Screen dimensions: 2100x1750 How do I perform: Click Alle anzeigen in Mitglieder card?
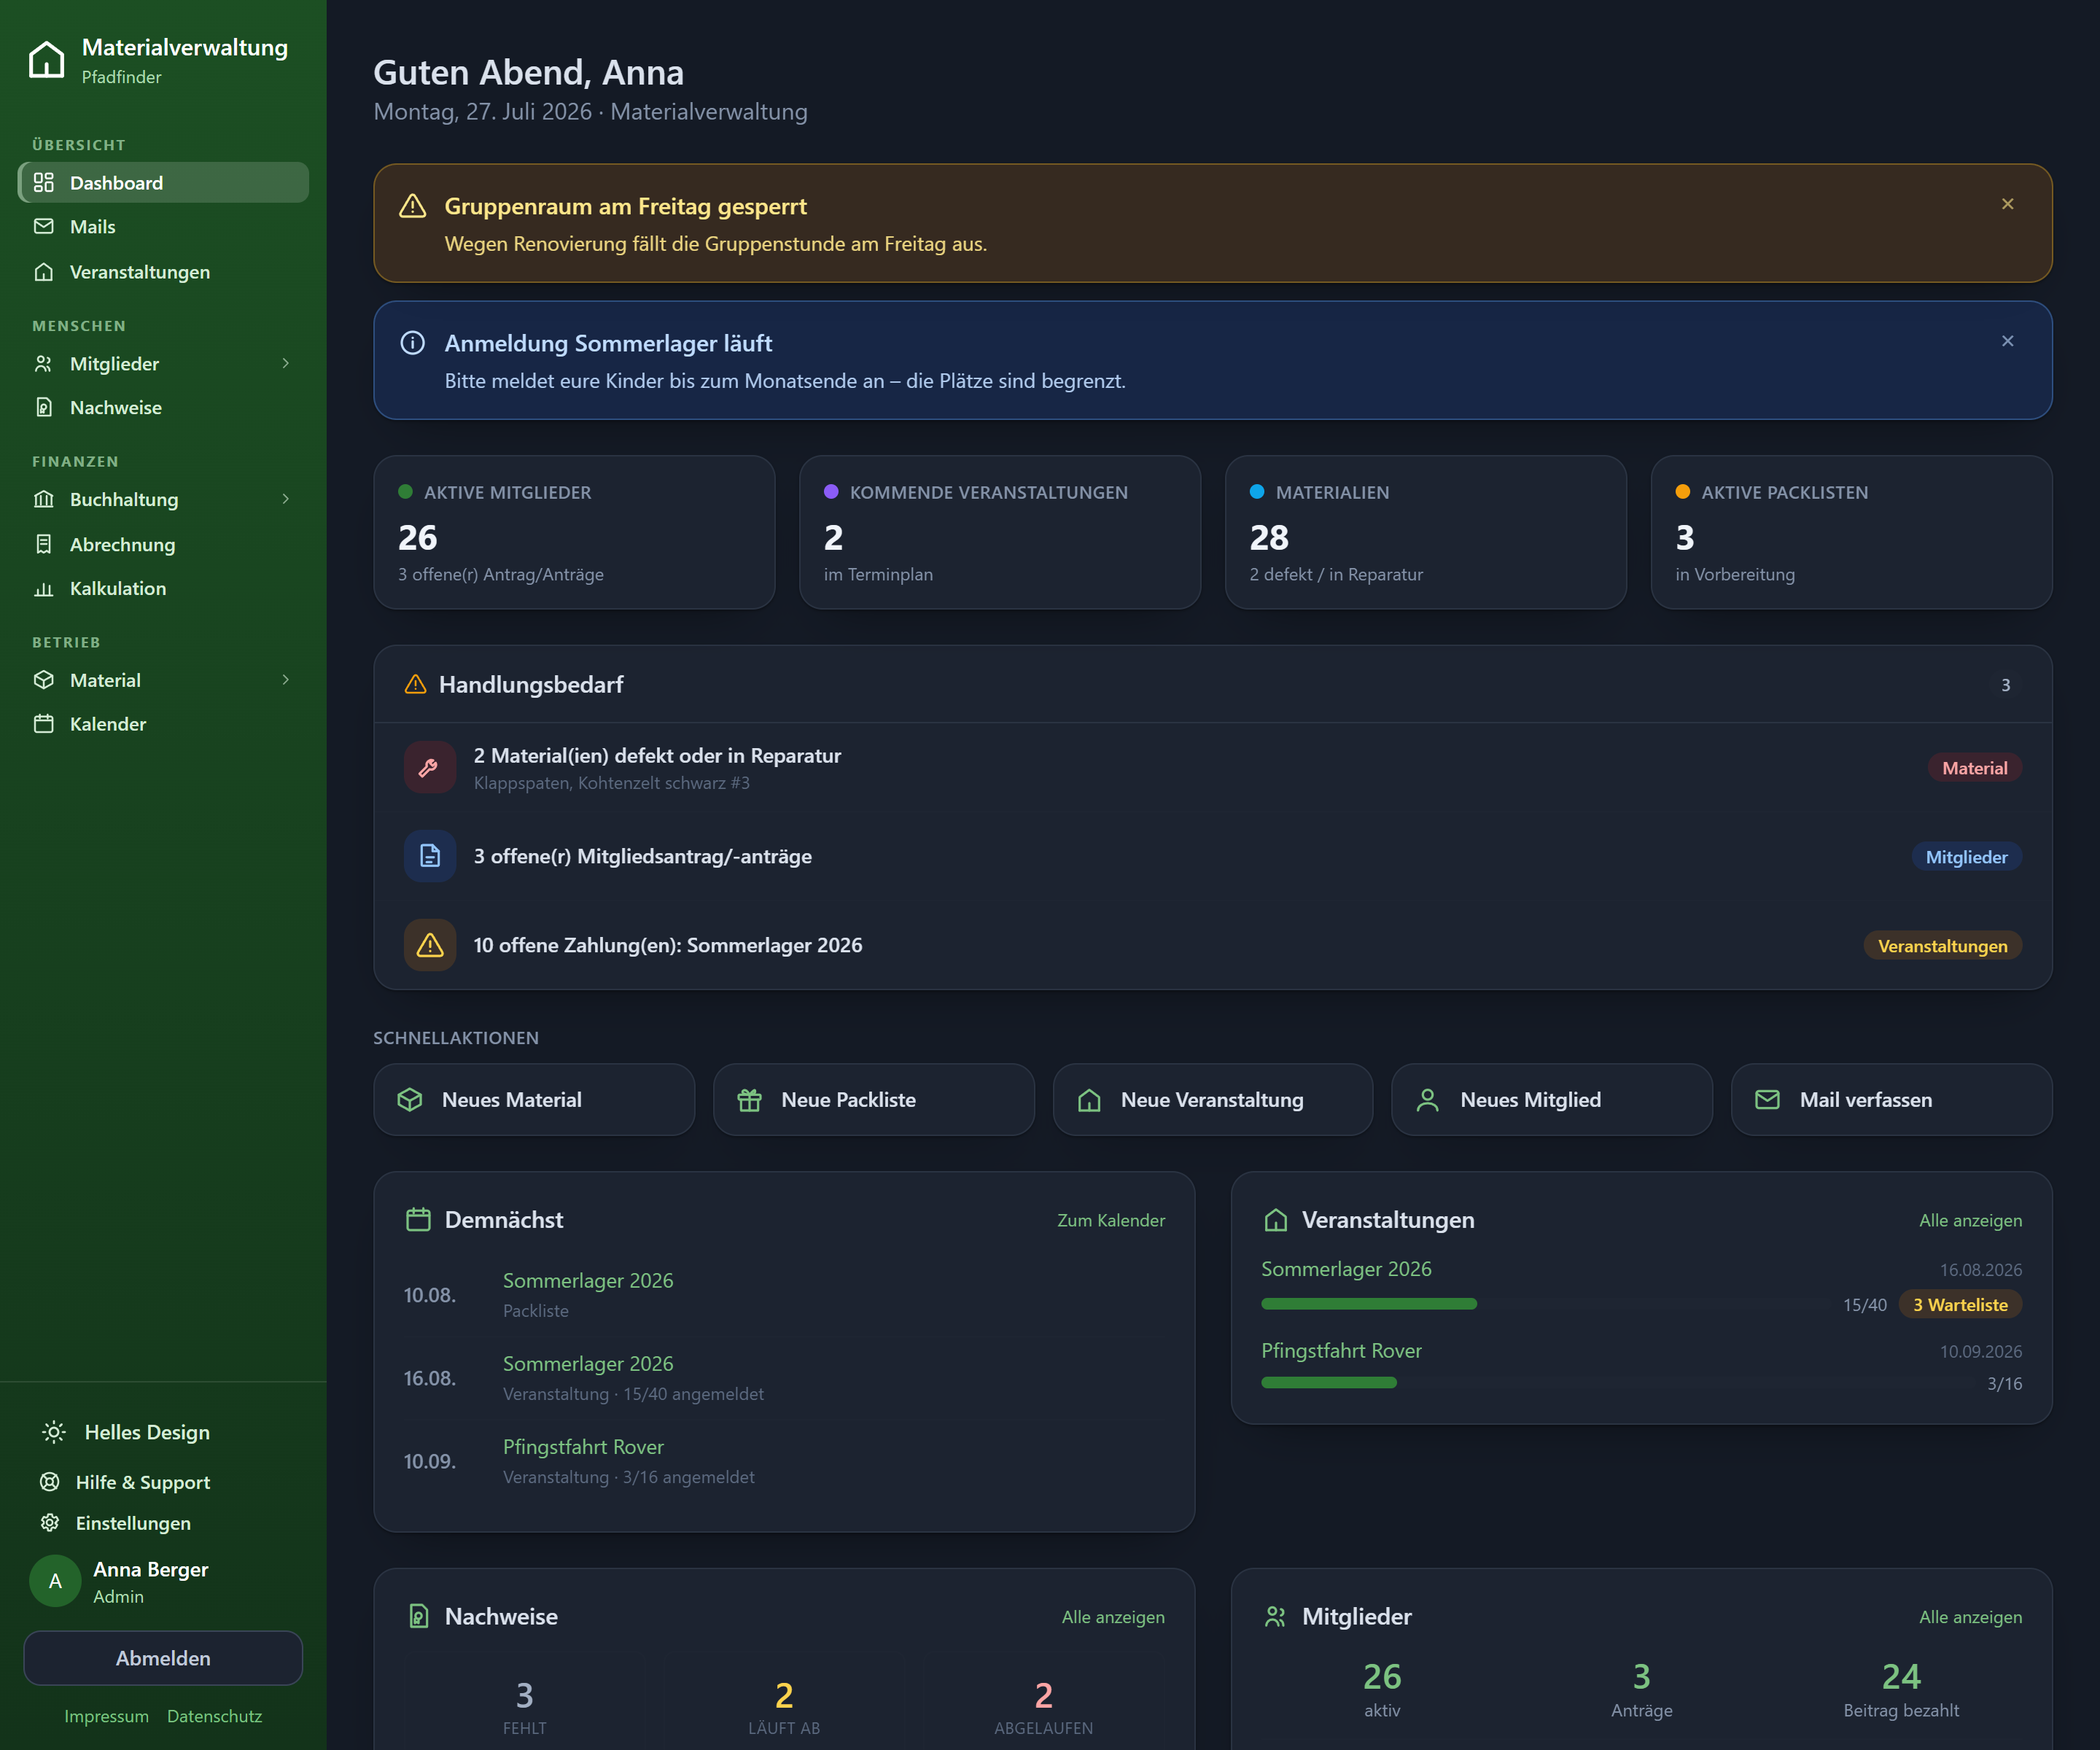tap(1970, 1617)
